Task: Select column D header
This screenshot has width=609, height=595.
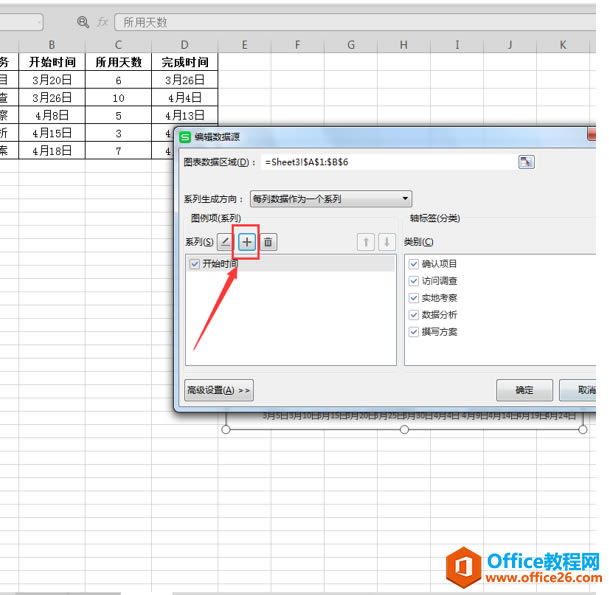Action: tap(185, 45)
